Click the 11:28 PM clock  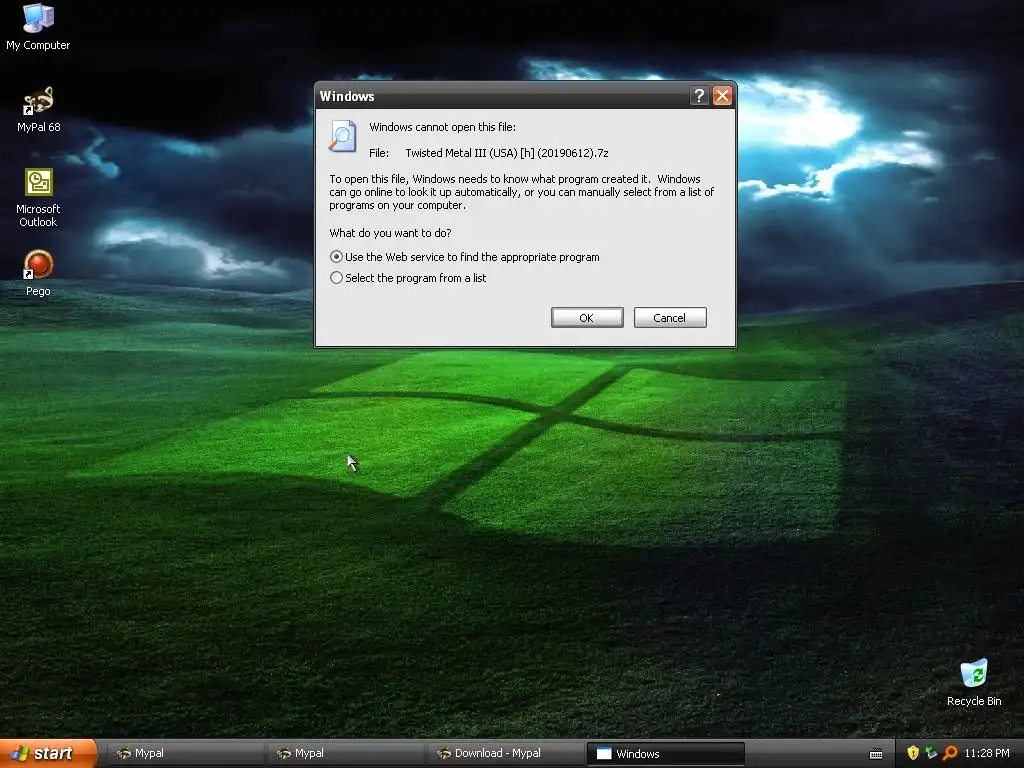986,753
